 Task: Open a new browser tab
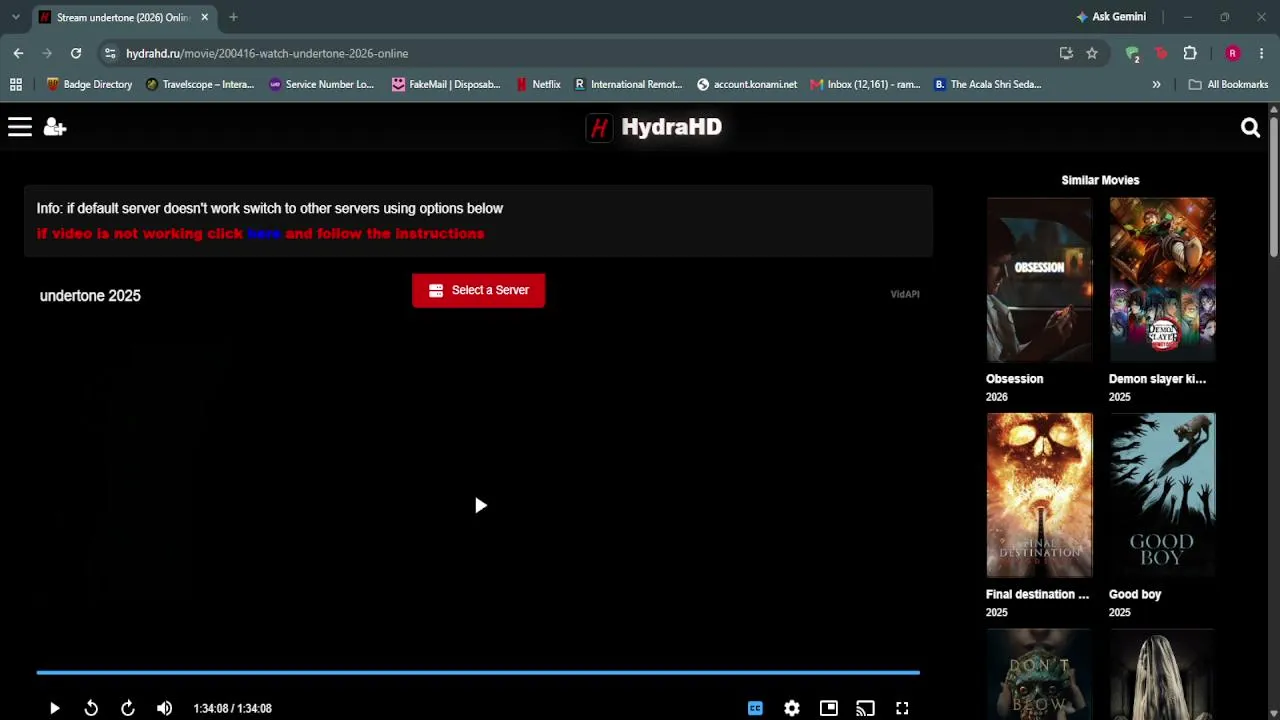pos(233,17)
